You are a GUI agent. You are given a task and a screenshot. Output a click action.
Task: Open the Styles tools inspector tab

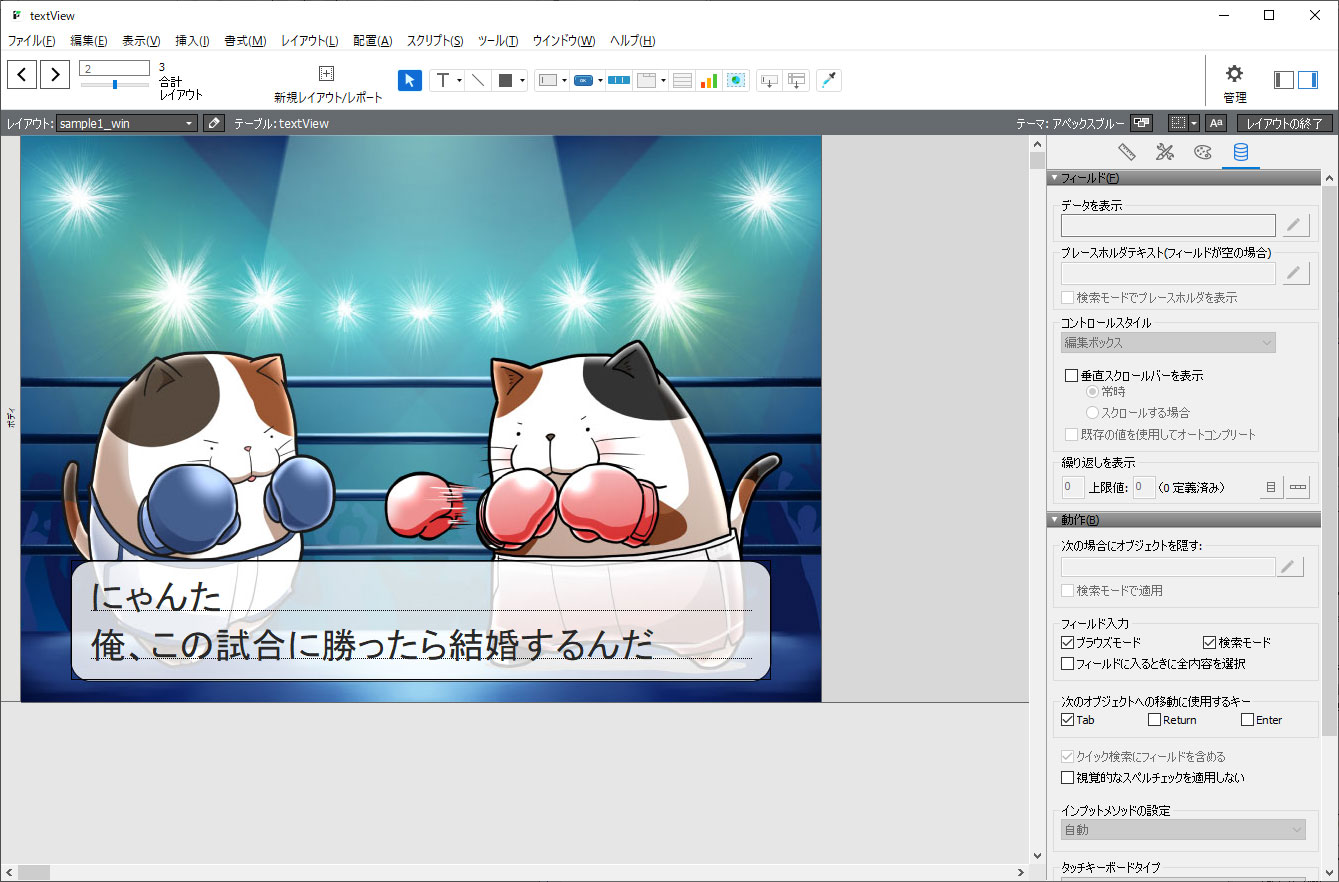point(1165,152)
